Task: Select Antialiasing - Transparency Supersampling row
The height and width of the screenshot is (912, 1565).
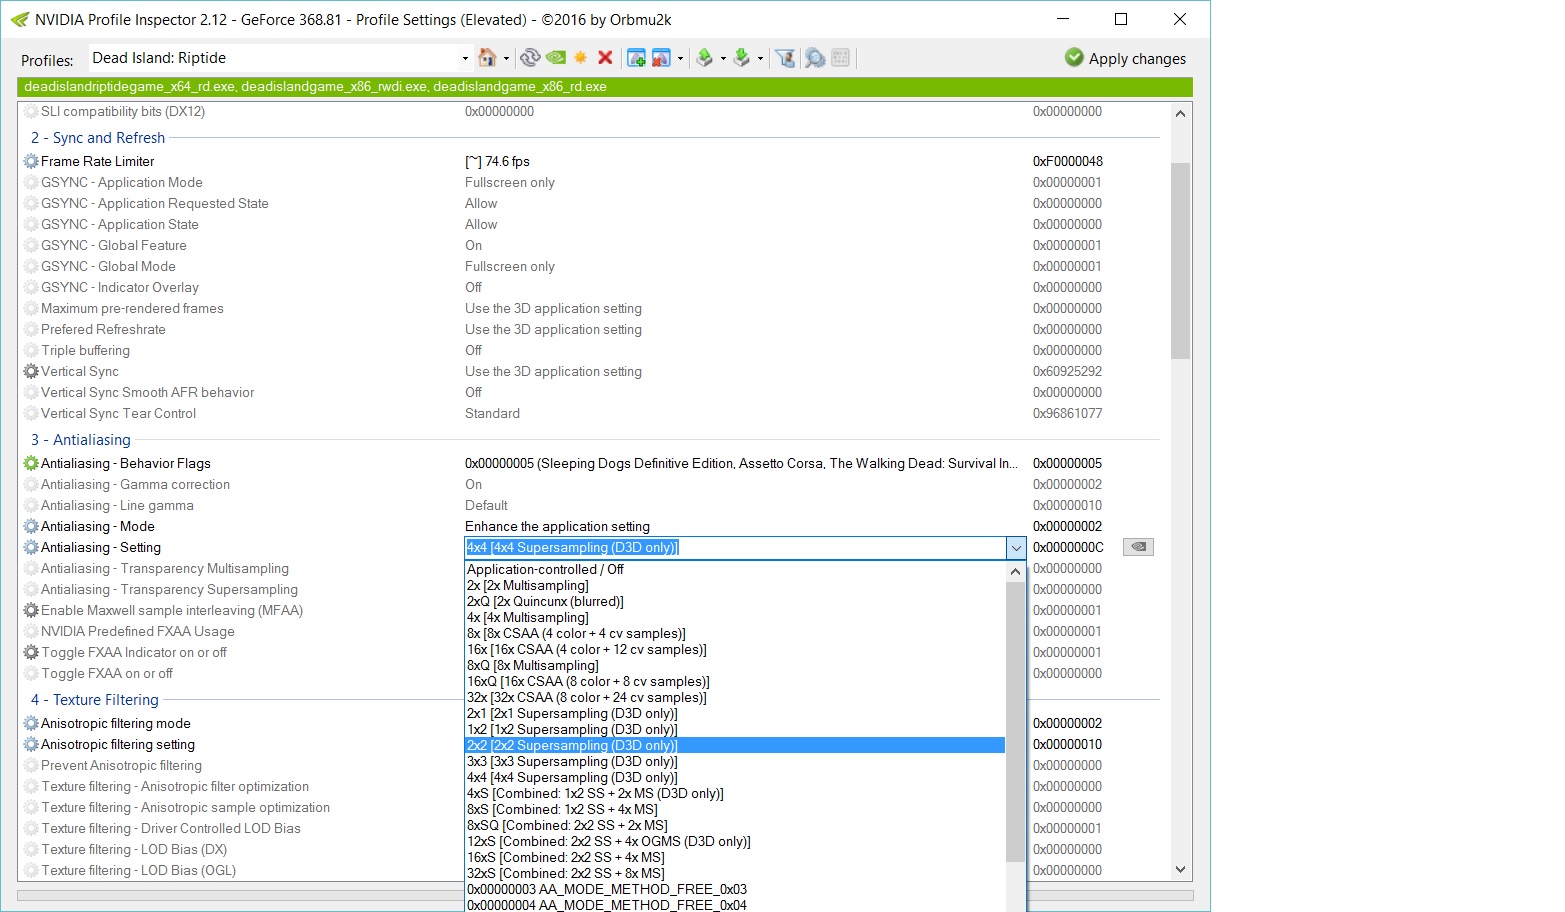Action: click(243, 589)
